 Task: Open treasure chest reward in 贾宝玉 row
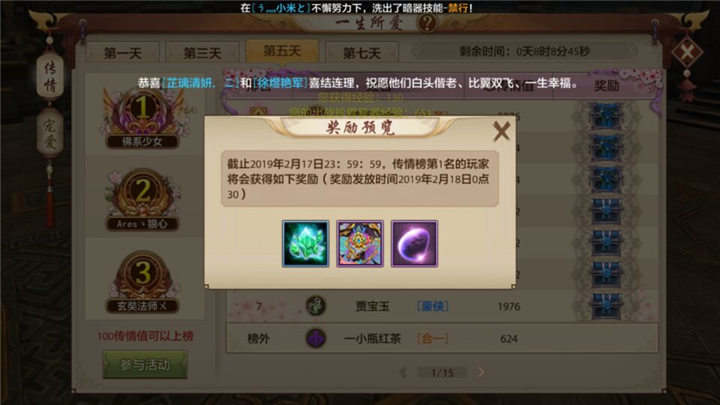606,306
